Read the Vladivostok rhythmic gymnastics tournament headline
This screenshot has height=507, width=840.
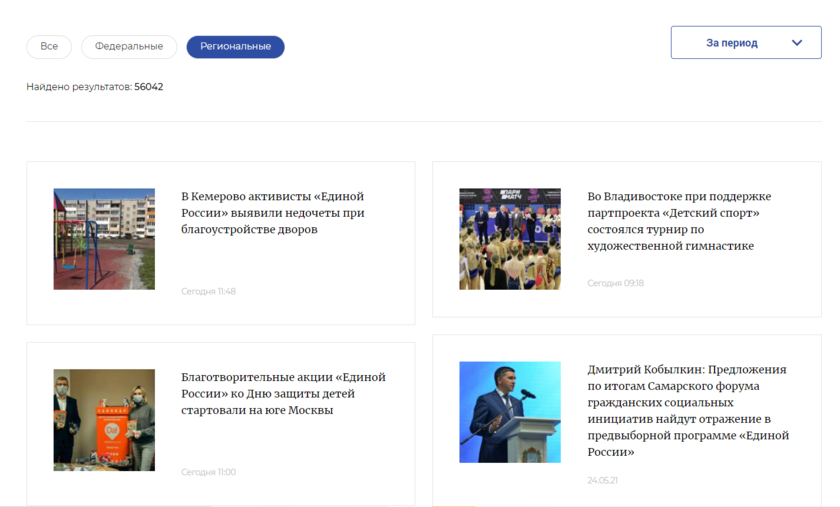click(679, 221)
